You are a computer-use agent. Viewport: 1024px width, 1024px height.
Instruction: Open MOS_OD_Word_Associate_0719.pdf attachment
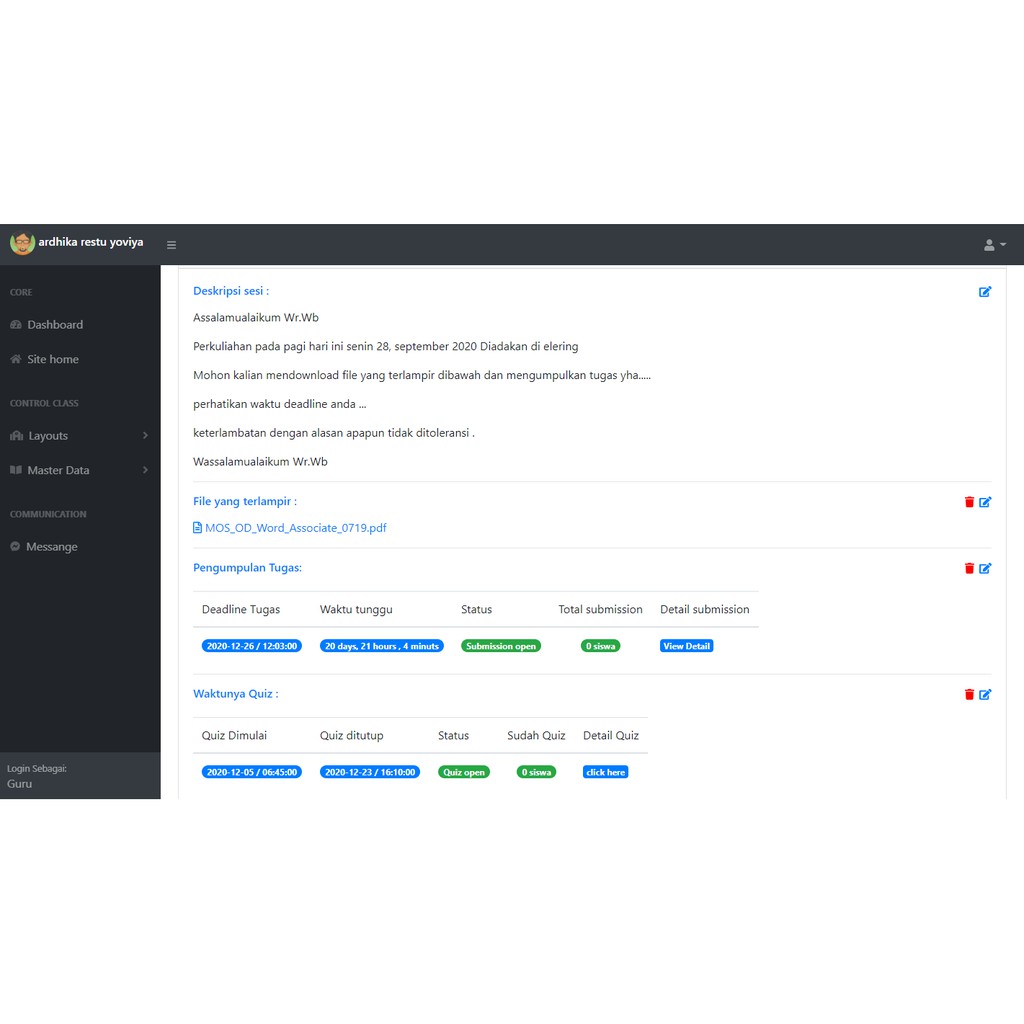295,528
